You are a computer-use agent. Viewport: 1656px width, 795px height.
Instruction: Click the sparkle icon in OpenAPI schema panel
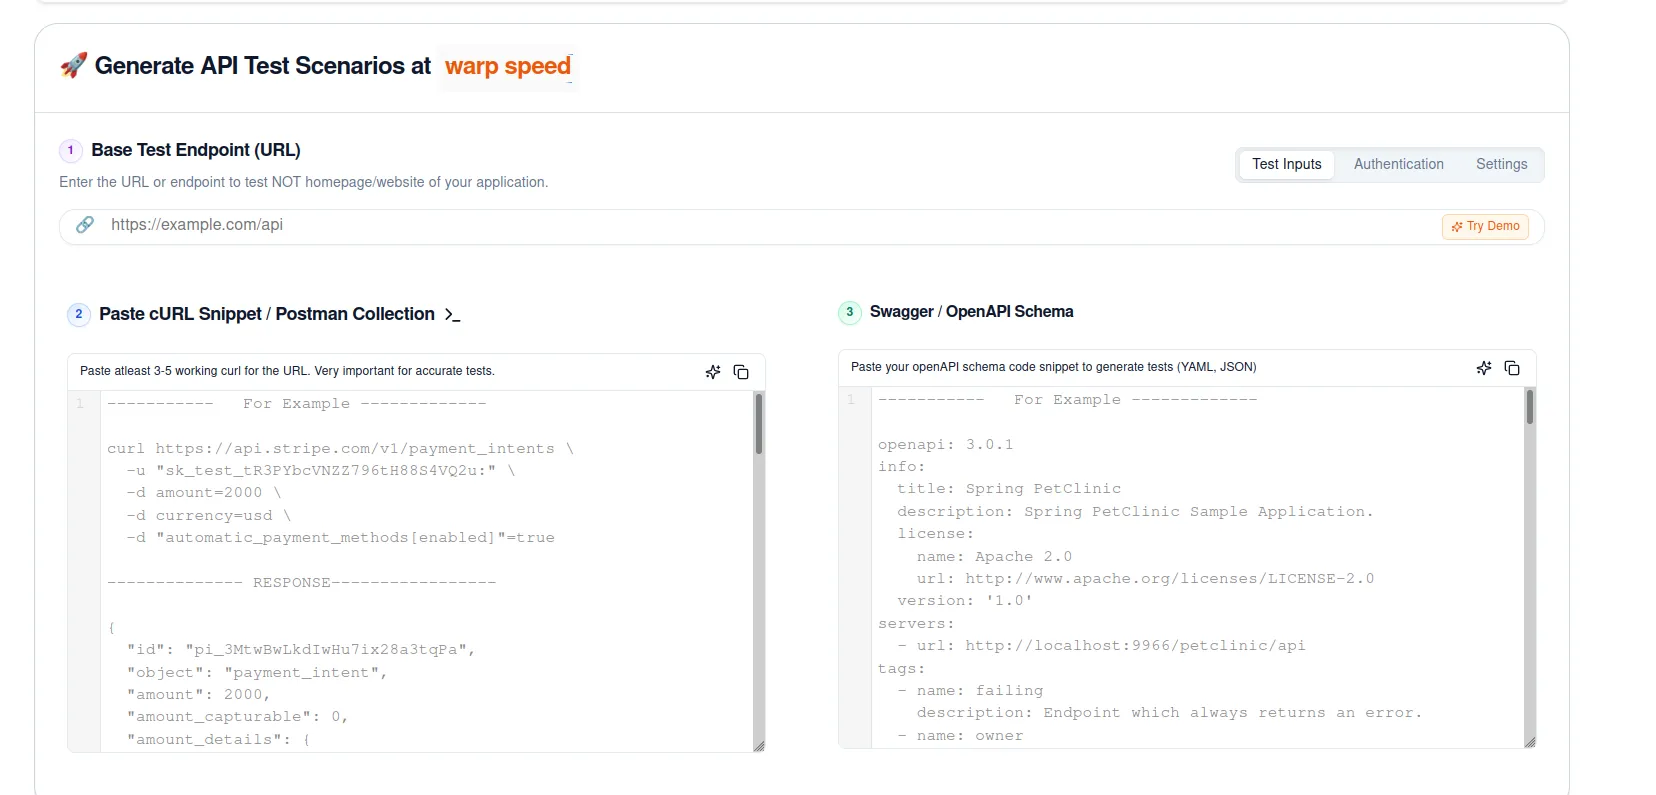coord(1484,368)
